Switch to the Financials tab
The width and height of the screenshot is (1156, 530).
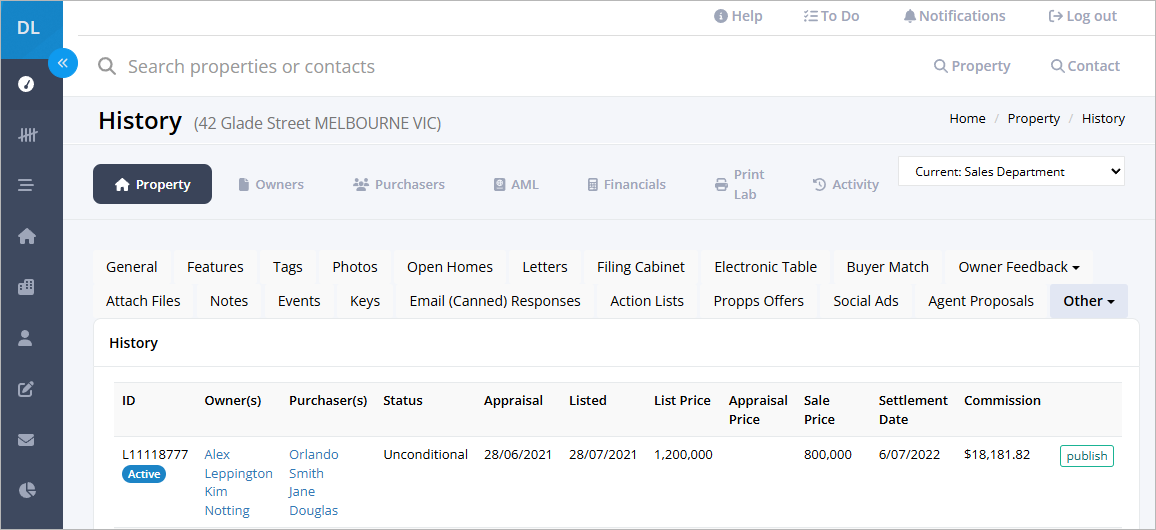(626, 184)
